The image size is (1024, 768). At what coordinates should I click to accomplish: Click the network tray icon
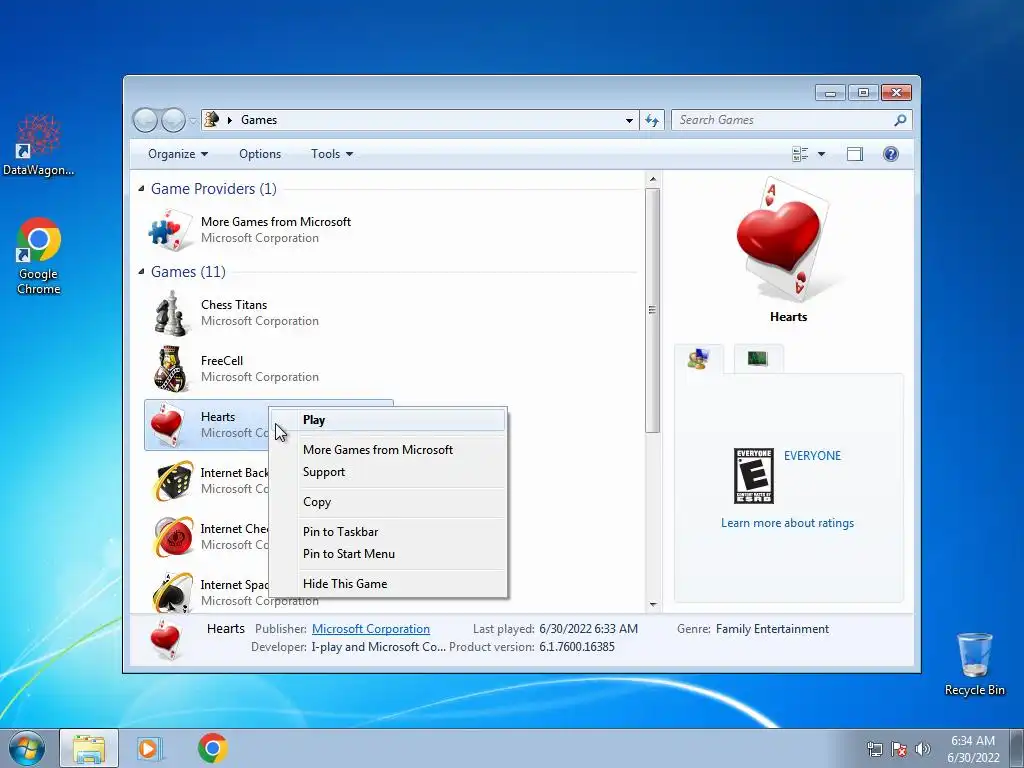874,749
